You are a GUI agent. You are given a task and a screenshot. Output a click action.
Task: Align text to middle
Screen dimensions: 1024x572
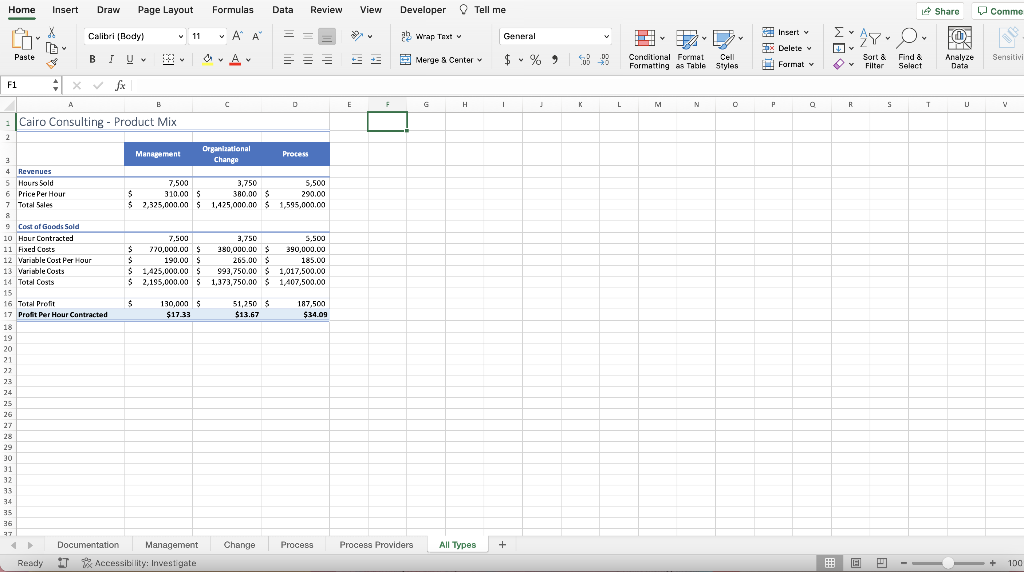[x=308, y=35]
